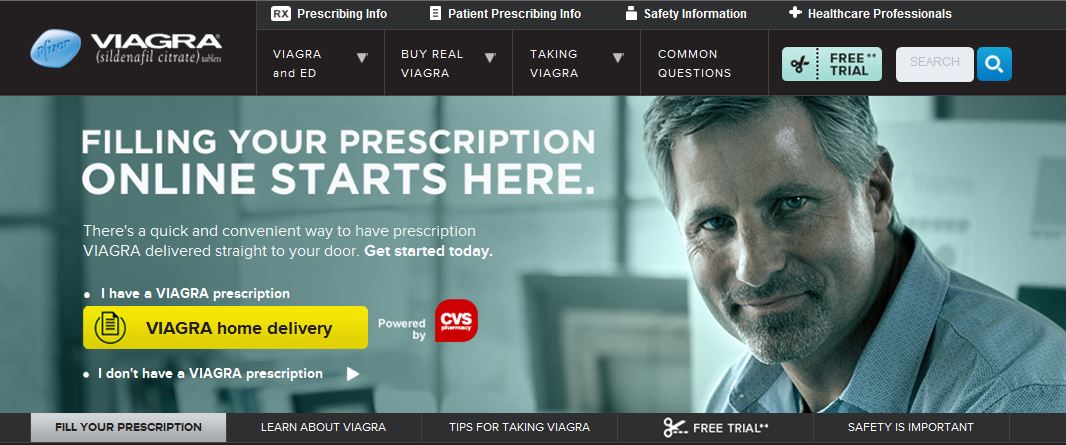
Task: Focus the SEARCH input field
Action: (934, 65)
